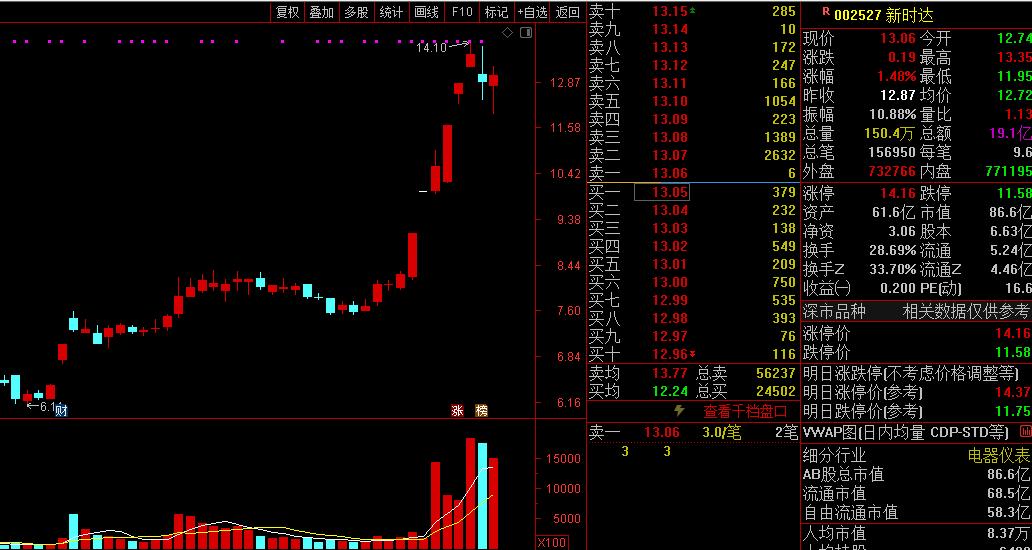
Task: Toggle the side panel icon above the chart
Action: [525, 33]
